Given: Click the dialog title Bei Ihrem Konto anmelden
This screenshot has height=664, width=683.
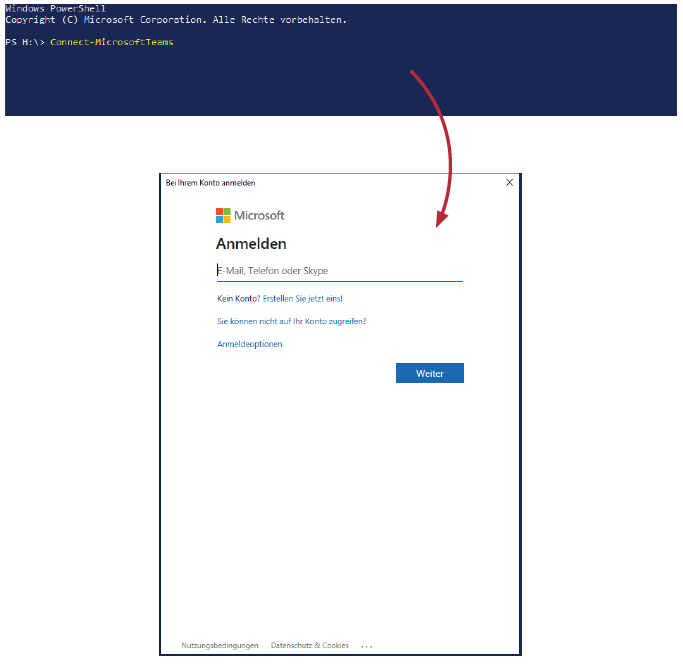Looking at the screenshot, I should [x=210, y=183].
